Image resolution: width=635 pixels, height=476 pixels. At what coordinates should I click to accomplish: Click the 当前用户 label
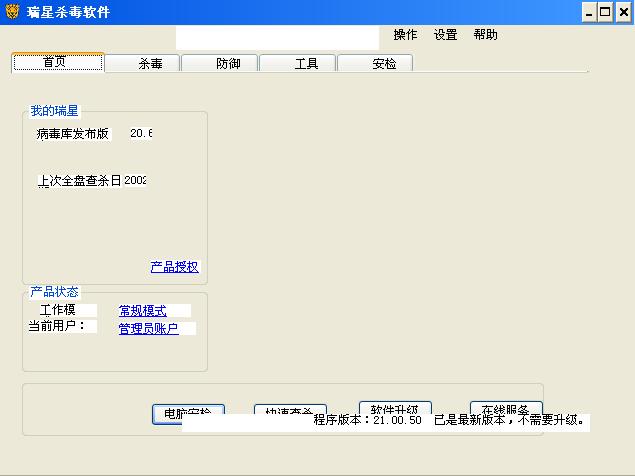pos(57,326)
